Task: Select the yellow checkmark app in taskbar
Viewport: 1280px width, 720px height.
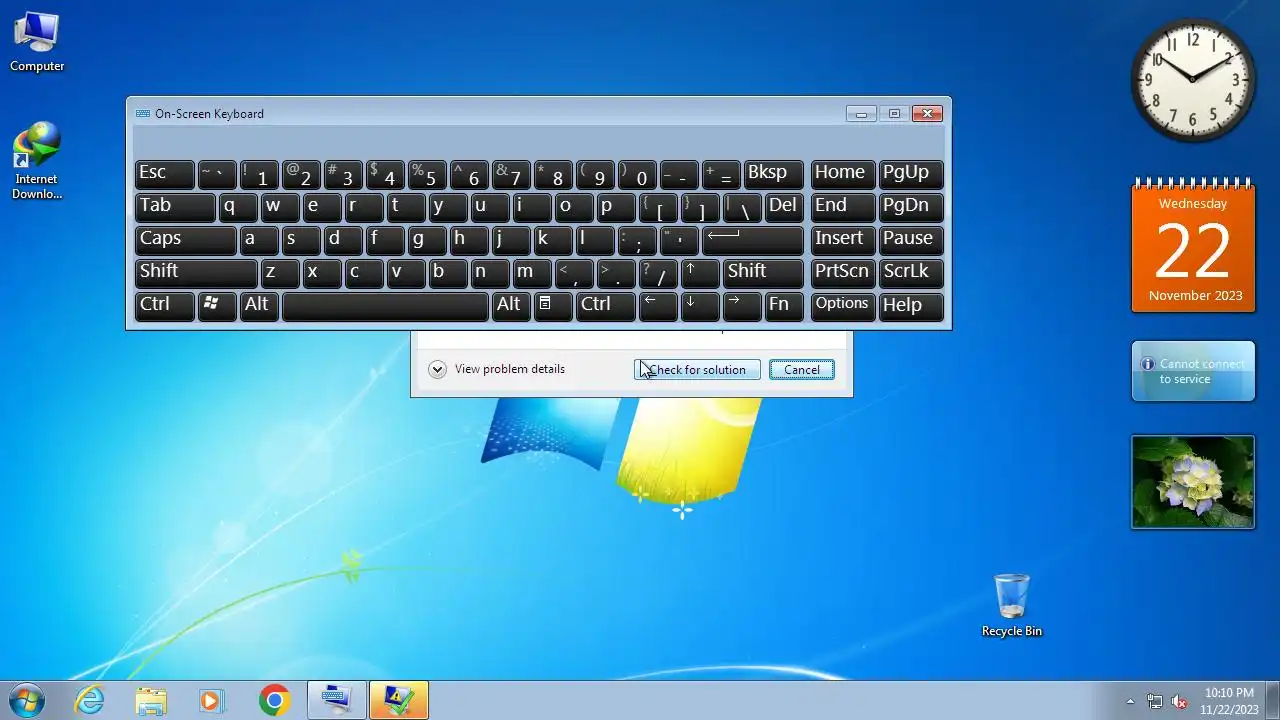Action: [399, 700]
